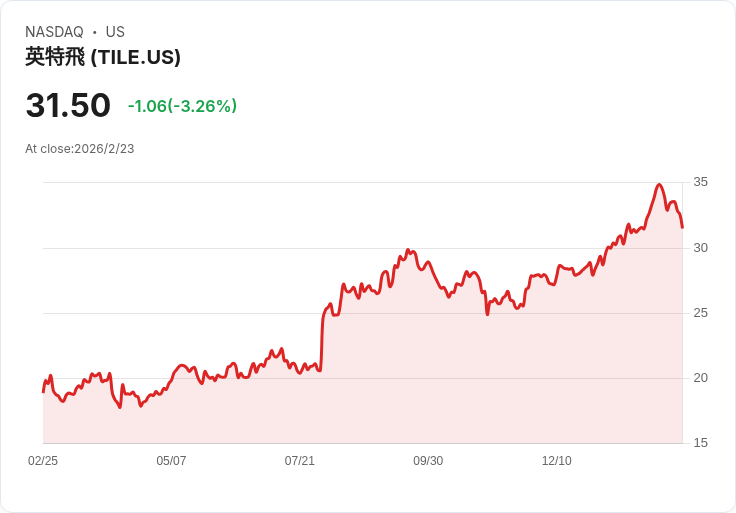Viewport: 736px width, 513px height.
Task: Click the At close date text
Action: [x=80, y=149]
